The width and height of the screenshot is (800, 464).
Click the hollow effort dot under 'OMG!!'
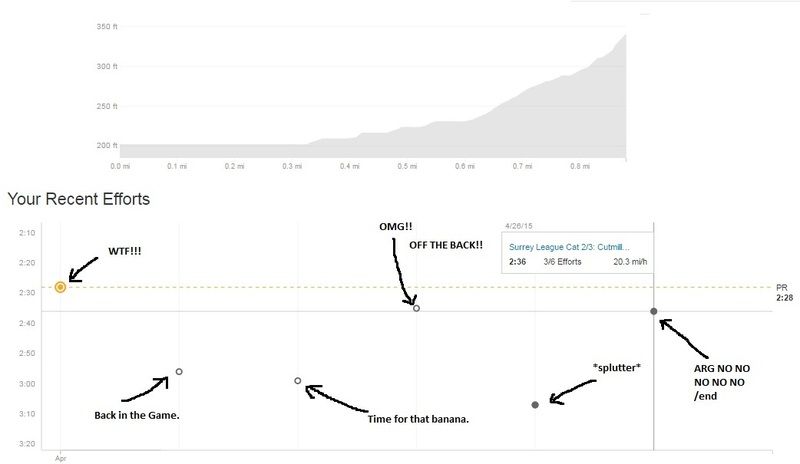click(416, 308)
